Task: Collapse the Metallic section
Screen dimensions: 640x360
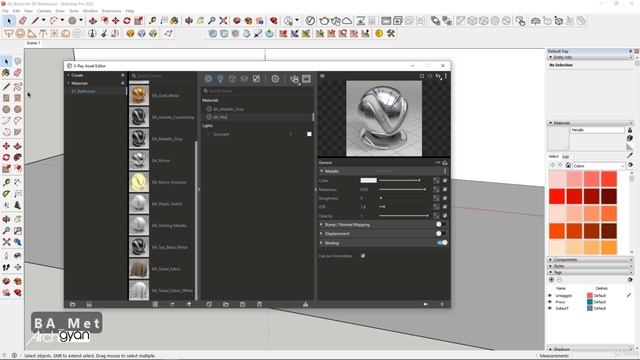Action: [x=322, y=171]
